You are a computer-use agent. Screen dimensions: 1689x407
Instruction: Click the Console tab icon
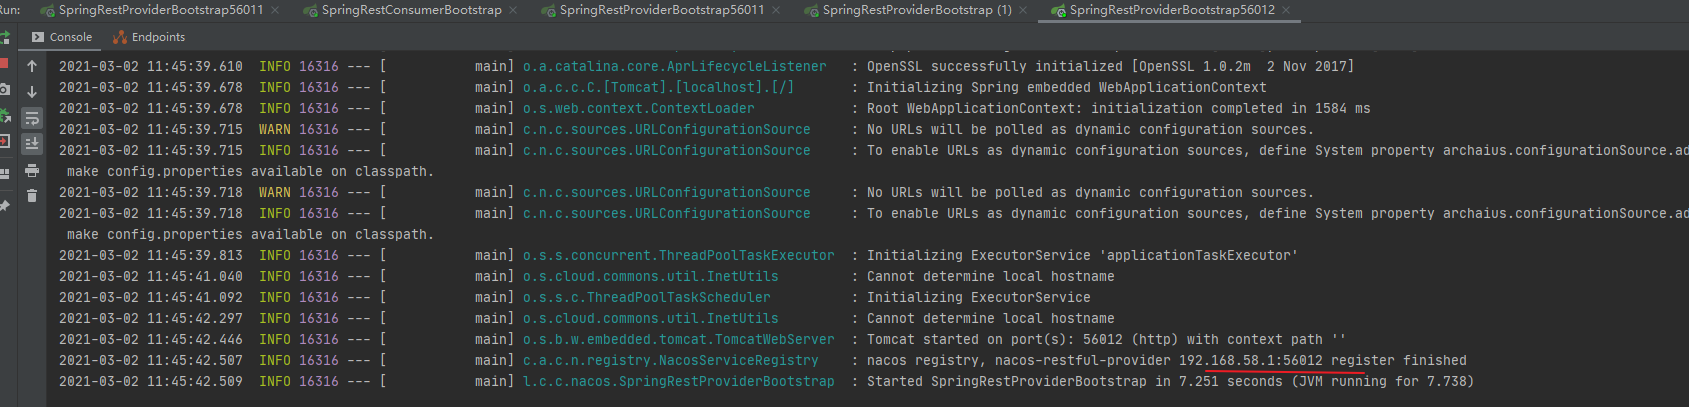click(x=38, y=37)
